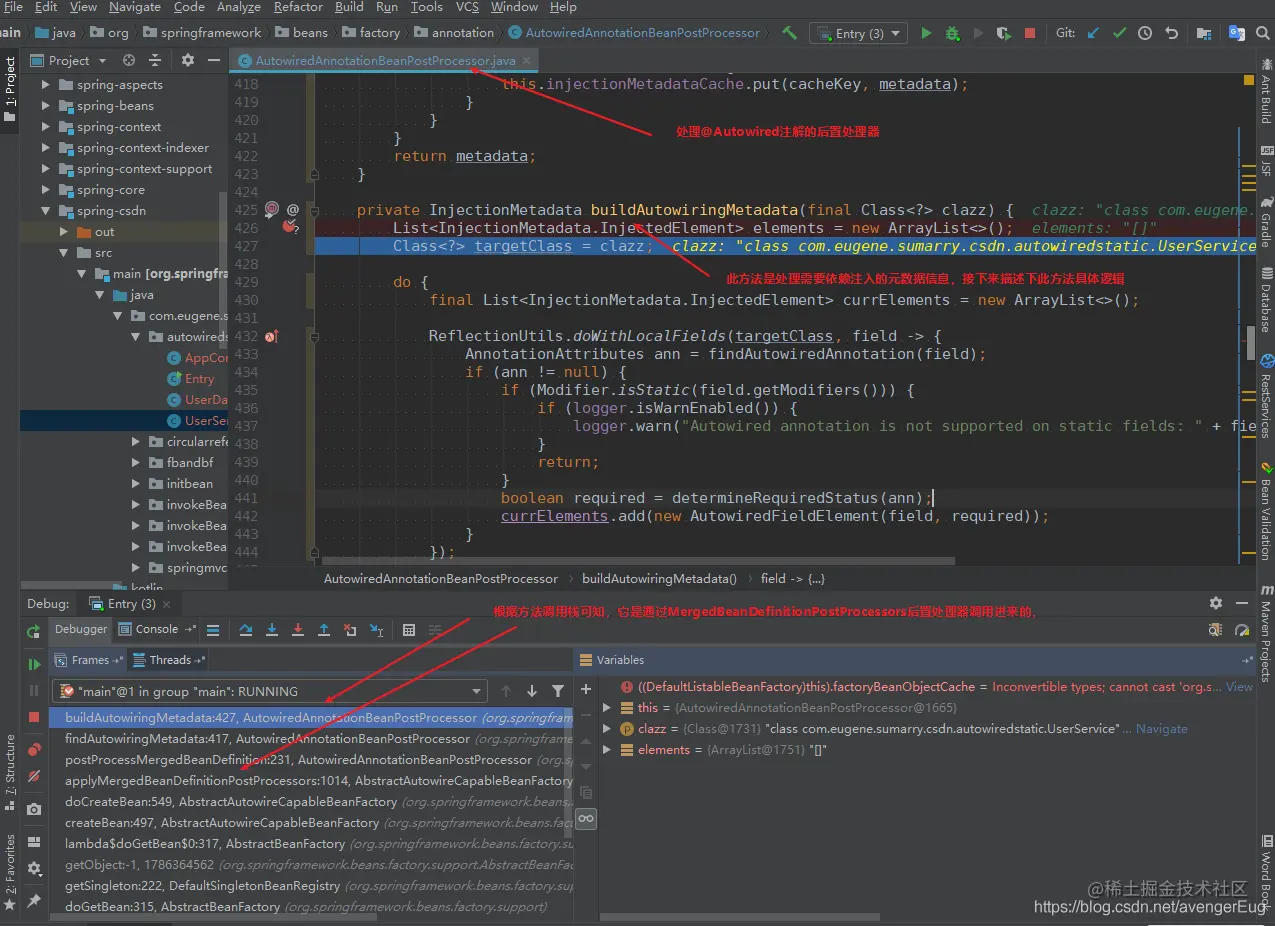Collapse the spring-csdn module node
This screenshot has height=926, width=1275.
45,211
